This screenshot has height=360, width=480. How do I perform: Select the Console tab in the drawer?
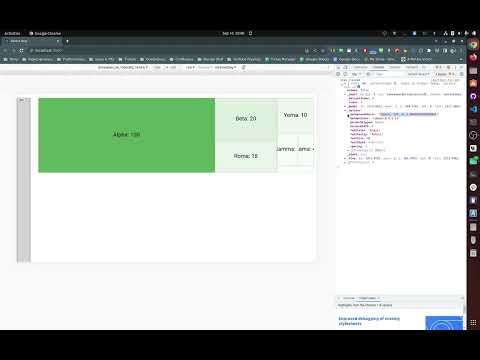click(x=349, y=298)
